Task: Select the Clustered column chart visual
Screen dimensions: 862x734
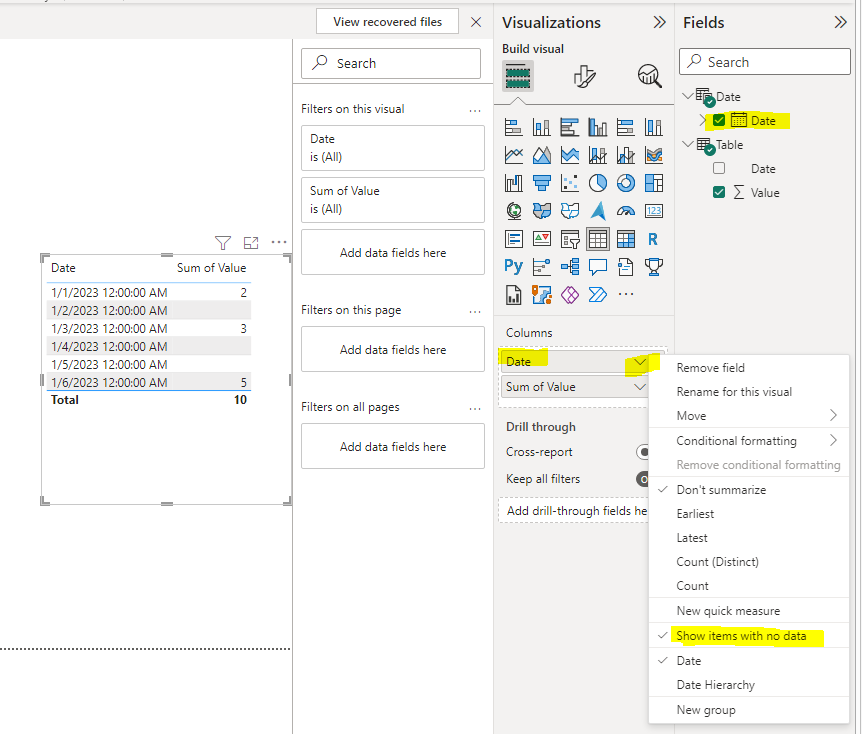Action: [598, 127]
